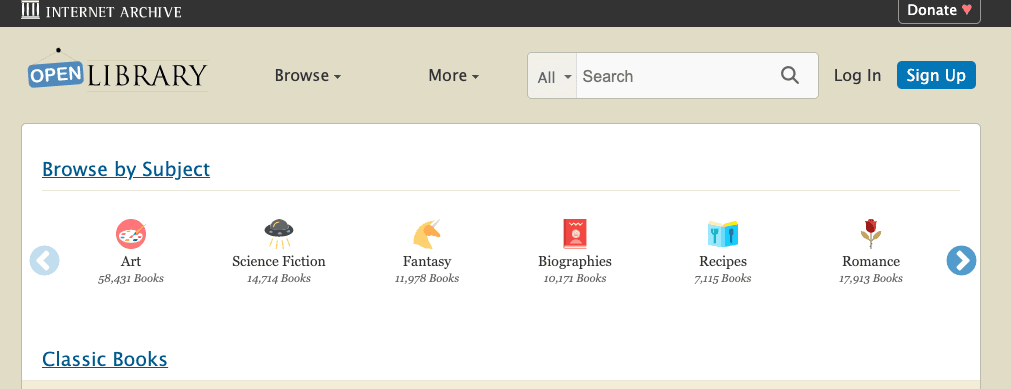1011x389 pixels.
Task: Open the Open Library logo homepage link
Action: [x=118, y=70]
